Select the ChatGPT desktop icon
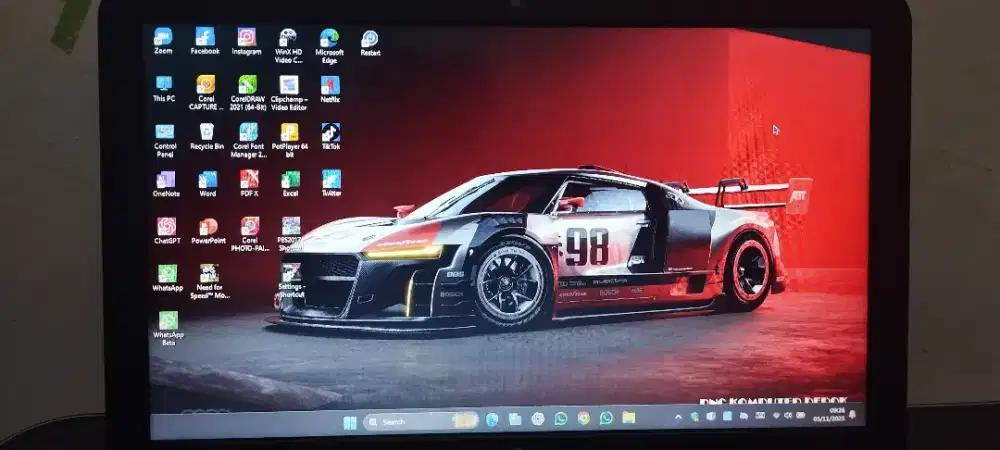The height and width of the screenshot is (450, 1000). [166, 227]
